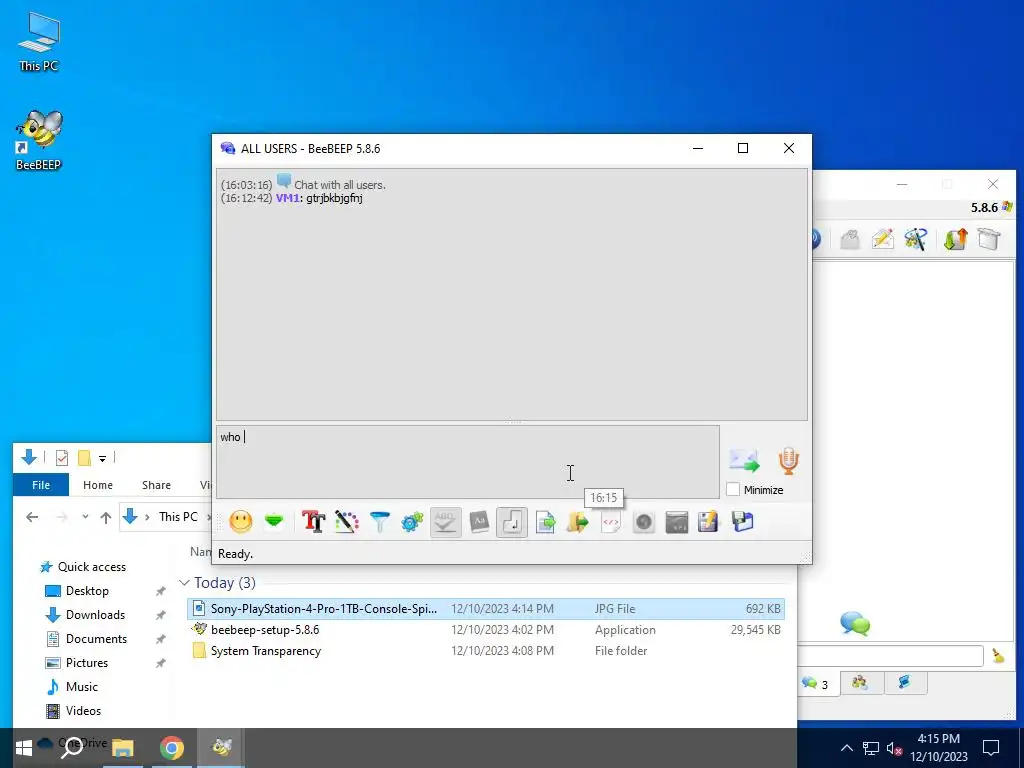
Task: Toggle the Aa dictionary book icon
Action: pyautogui.click(x=479, y=522)
